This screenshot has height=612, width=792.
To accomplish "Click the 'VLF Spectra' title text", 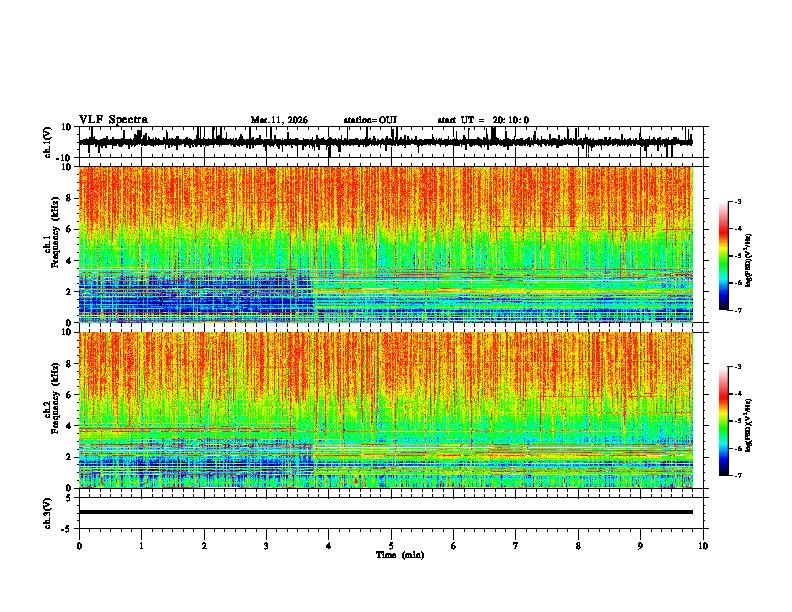I will [113, 120].
